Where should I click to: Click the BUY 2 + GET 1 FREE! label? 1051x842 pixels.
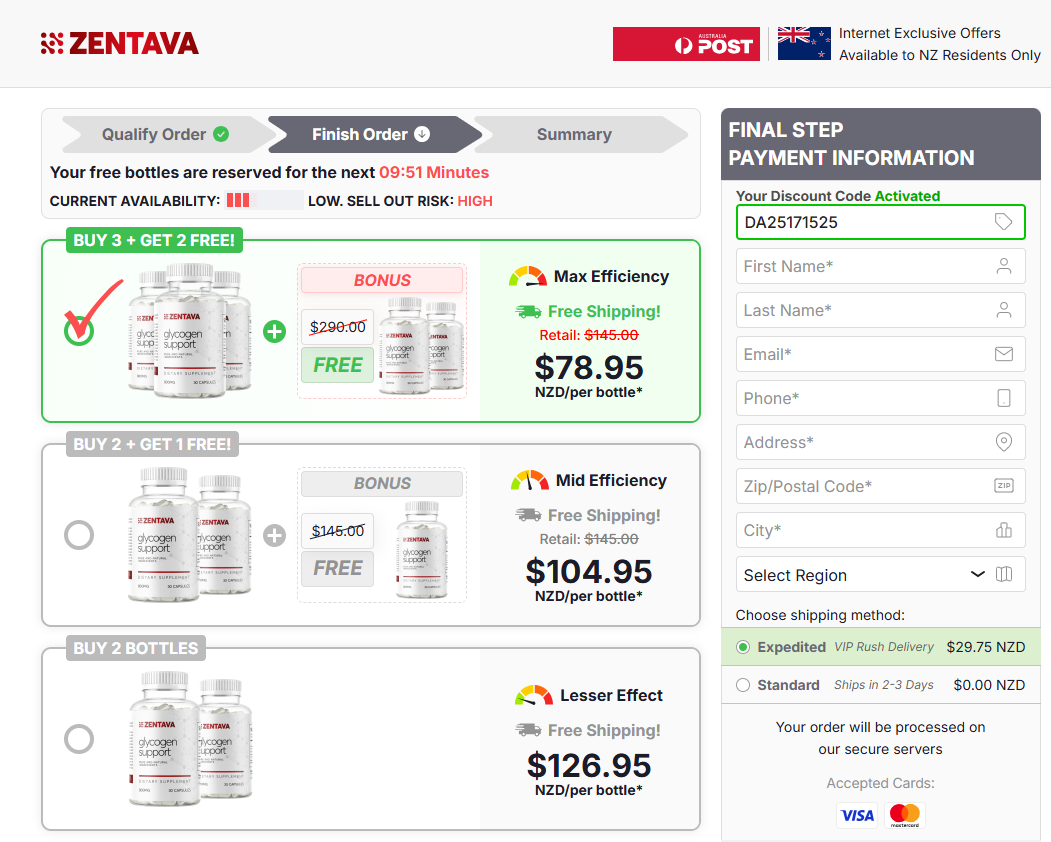(x=152, y=444)
